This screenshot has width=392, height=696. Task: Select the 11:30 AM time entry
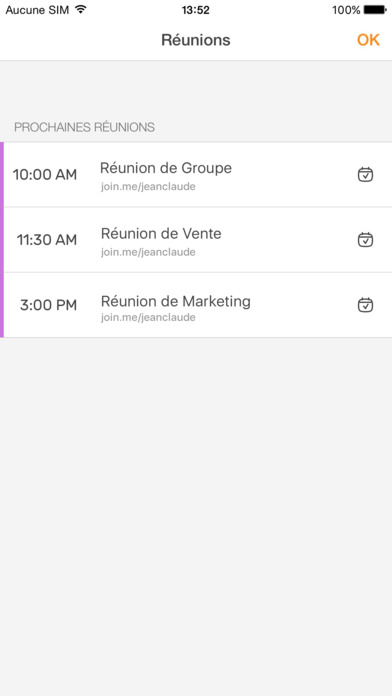click(x=47, y=240)
